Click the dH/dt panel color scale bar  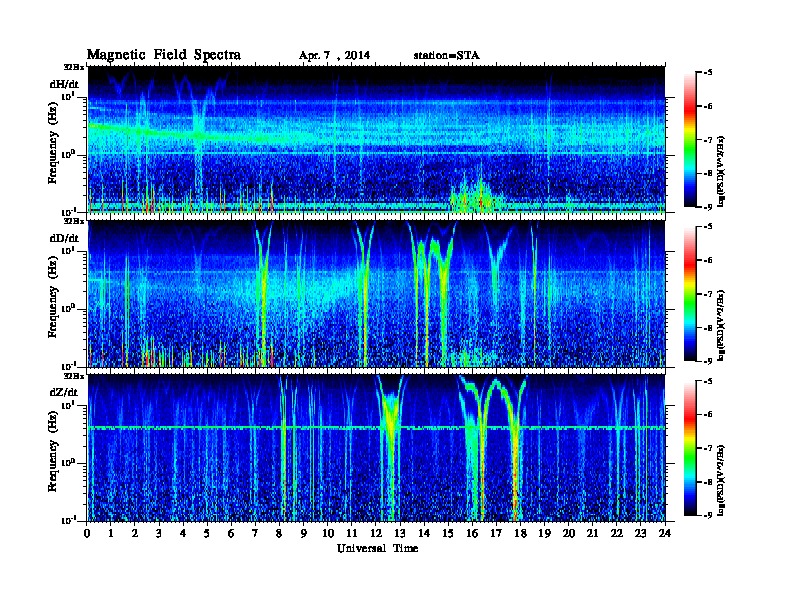pyautogui.click(x=689, y=139)
